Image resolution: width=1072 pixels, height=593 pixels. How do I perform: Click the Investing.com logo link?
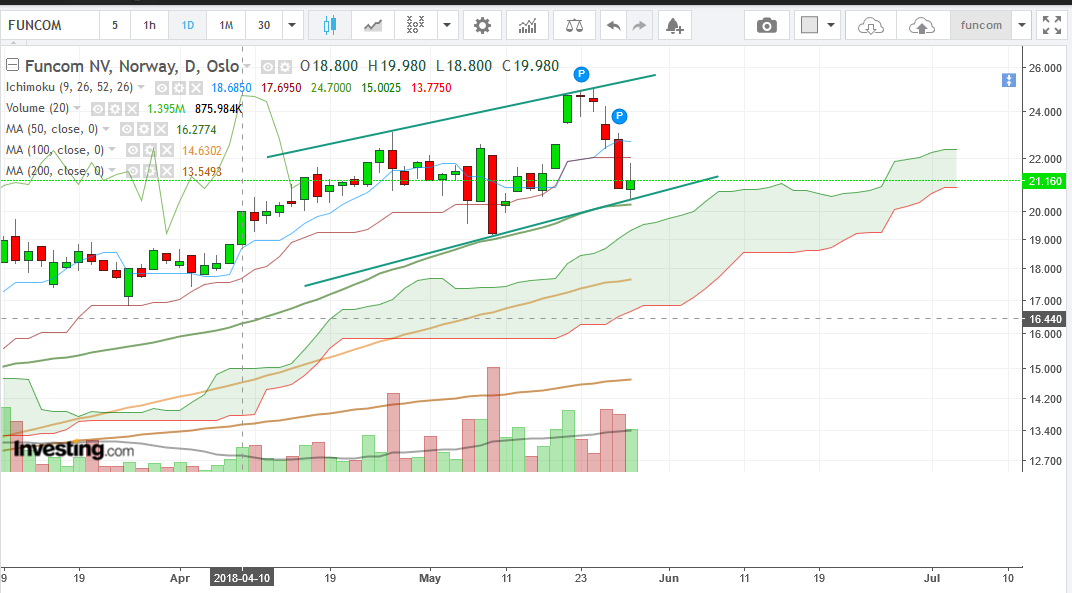pos(74,449)
